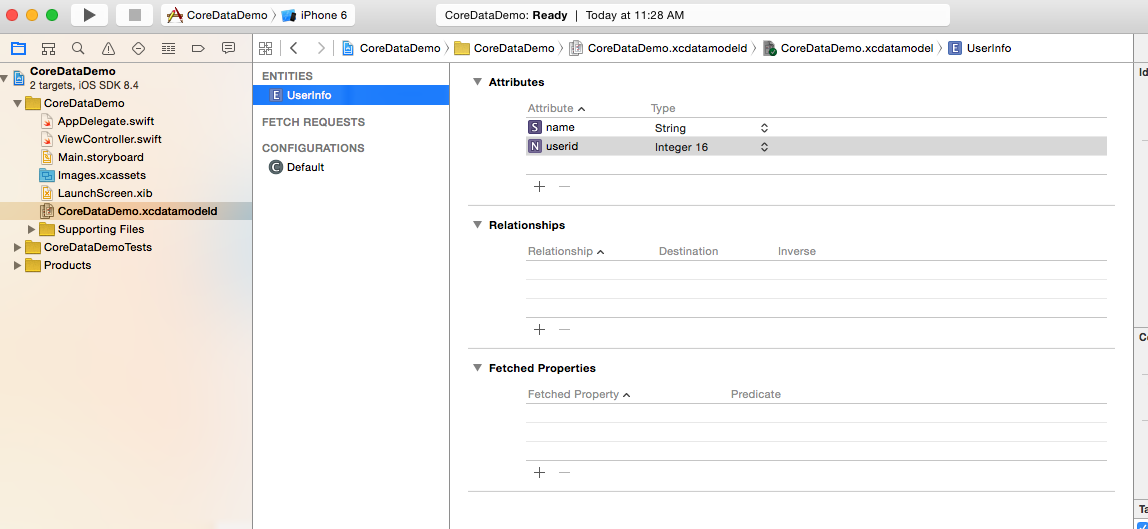This screenshot has width=1148, height=529.
Task: Open CoreDataDemo.xcdatamodel jump bar segment
Action: pos(848,48)
